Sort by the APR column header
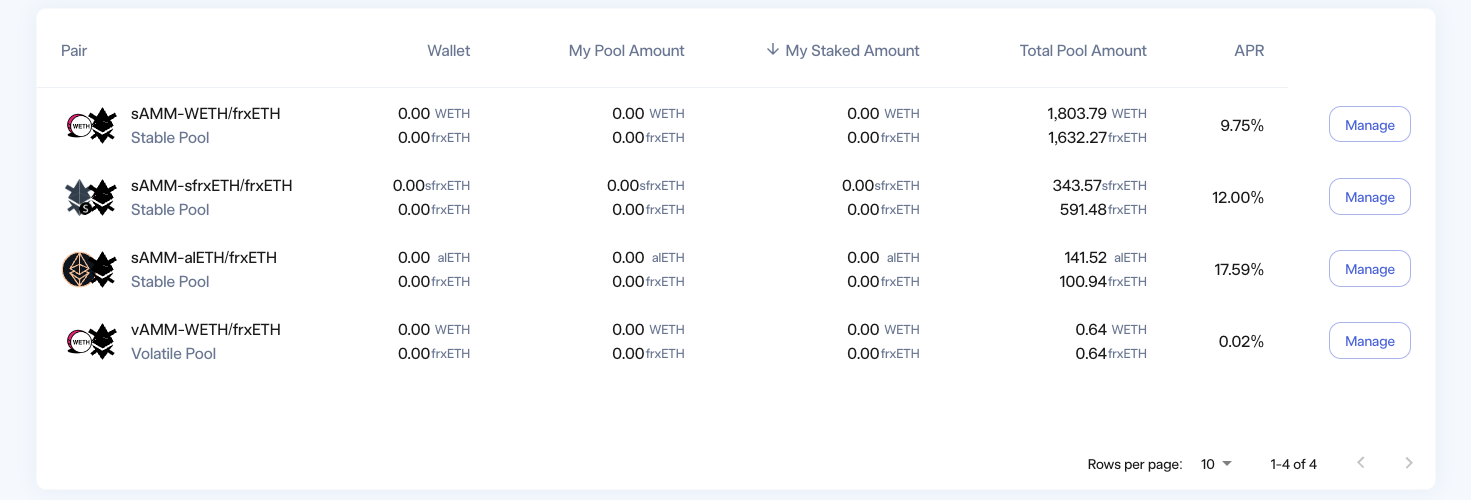 click(1249, 50)
